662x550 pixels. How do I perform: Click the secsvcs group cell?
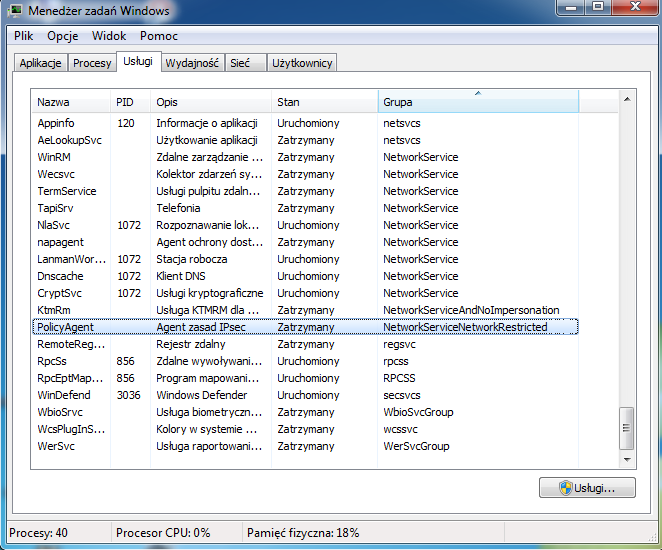[x=402, y=395]
